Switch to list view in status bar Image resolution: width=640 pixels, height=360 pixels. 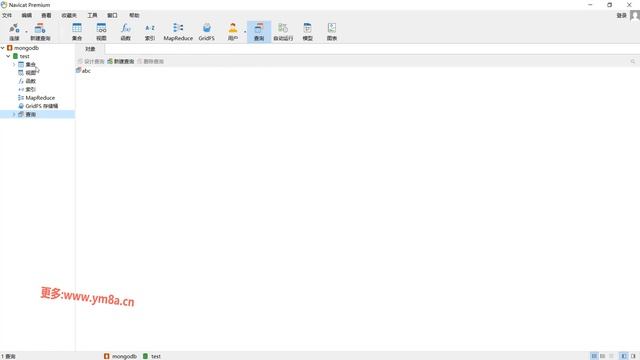pyautogui.click(x=594, y=356)
